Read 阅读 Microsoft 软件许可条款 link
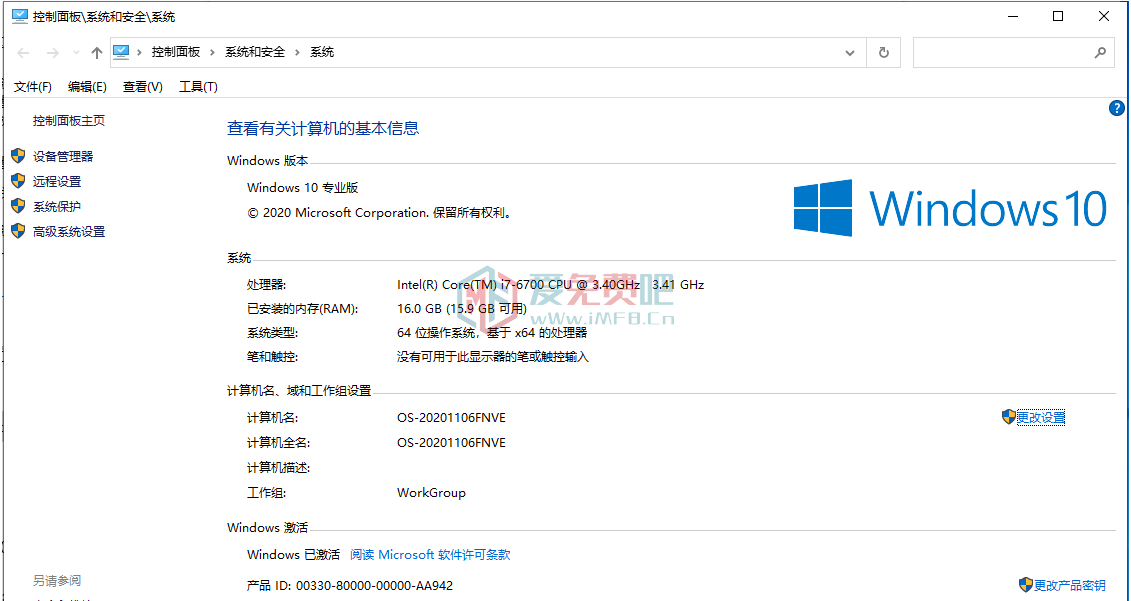Viewport: 1131px width, 601px height. (430, 555)
